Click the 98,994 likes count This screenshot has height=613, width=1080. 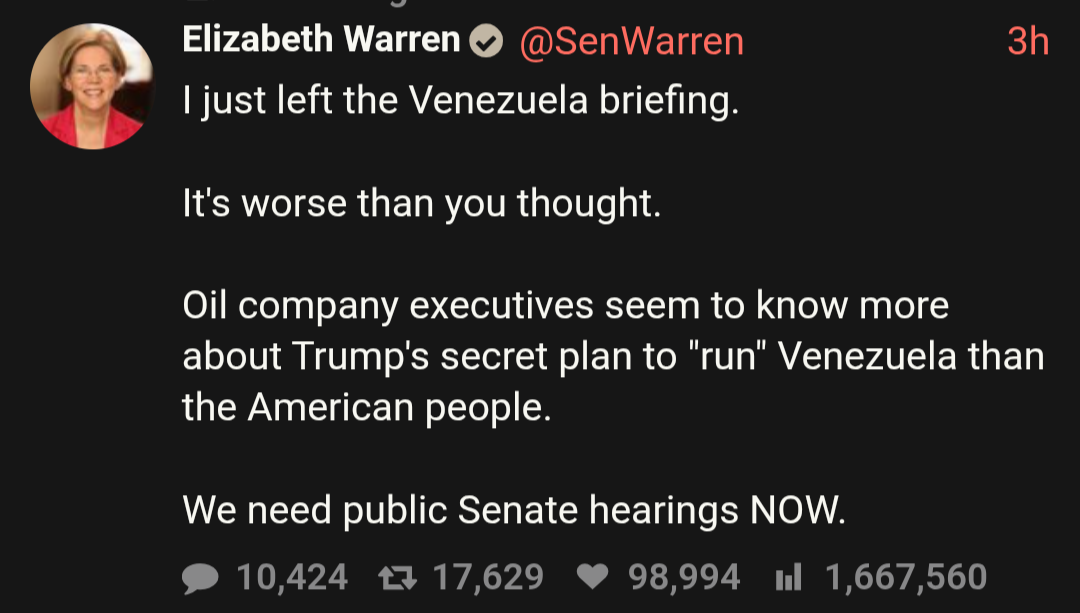click(684, 577)
